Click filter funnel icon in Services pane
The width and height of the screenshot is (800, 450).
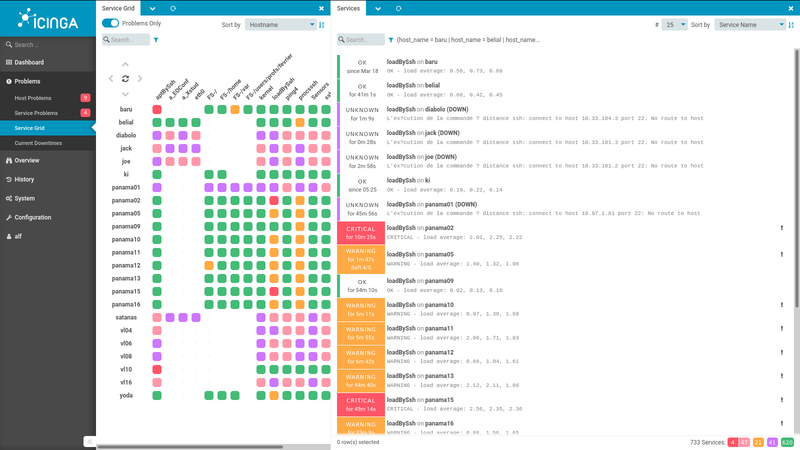[x=391, y=40]
